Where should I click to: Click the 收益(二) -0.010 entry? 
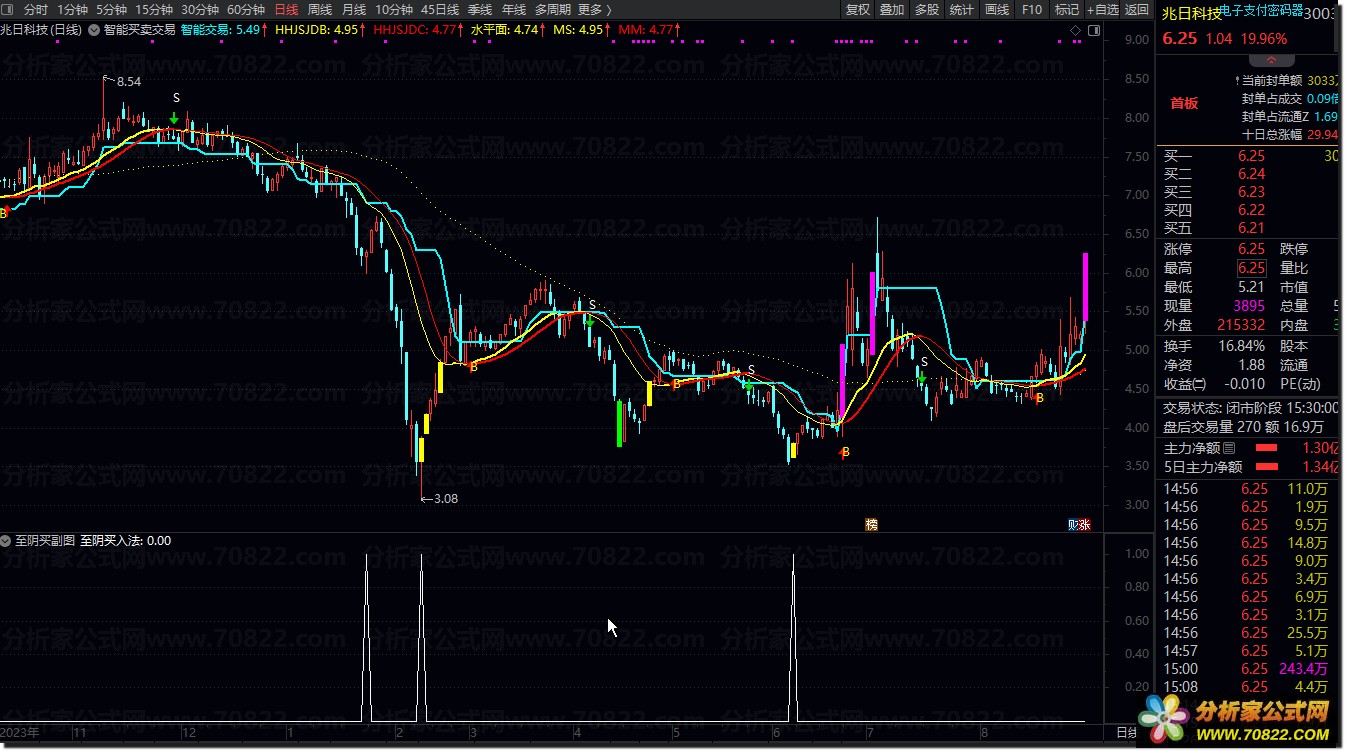1215,384
